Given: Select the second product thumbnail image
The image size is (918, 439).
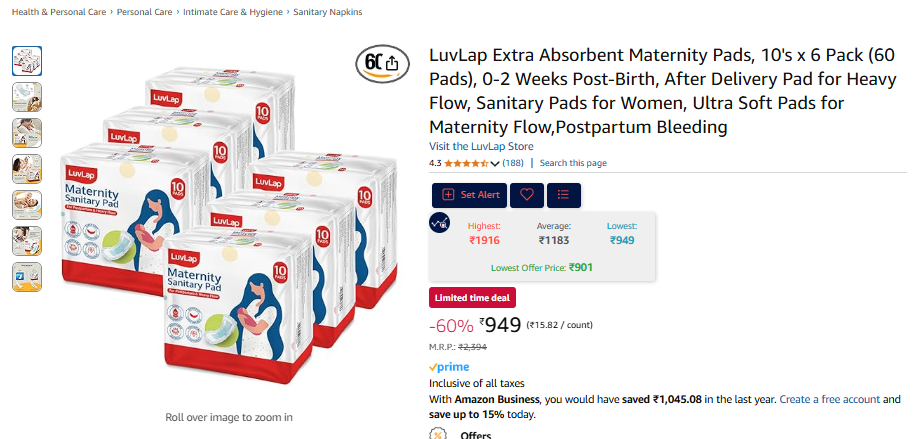Looking at the screenshot, I should (x=27, y=97).
